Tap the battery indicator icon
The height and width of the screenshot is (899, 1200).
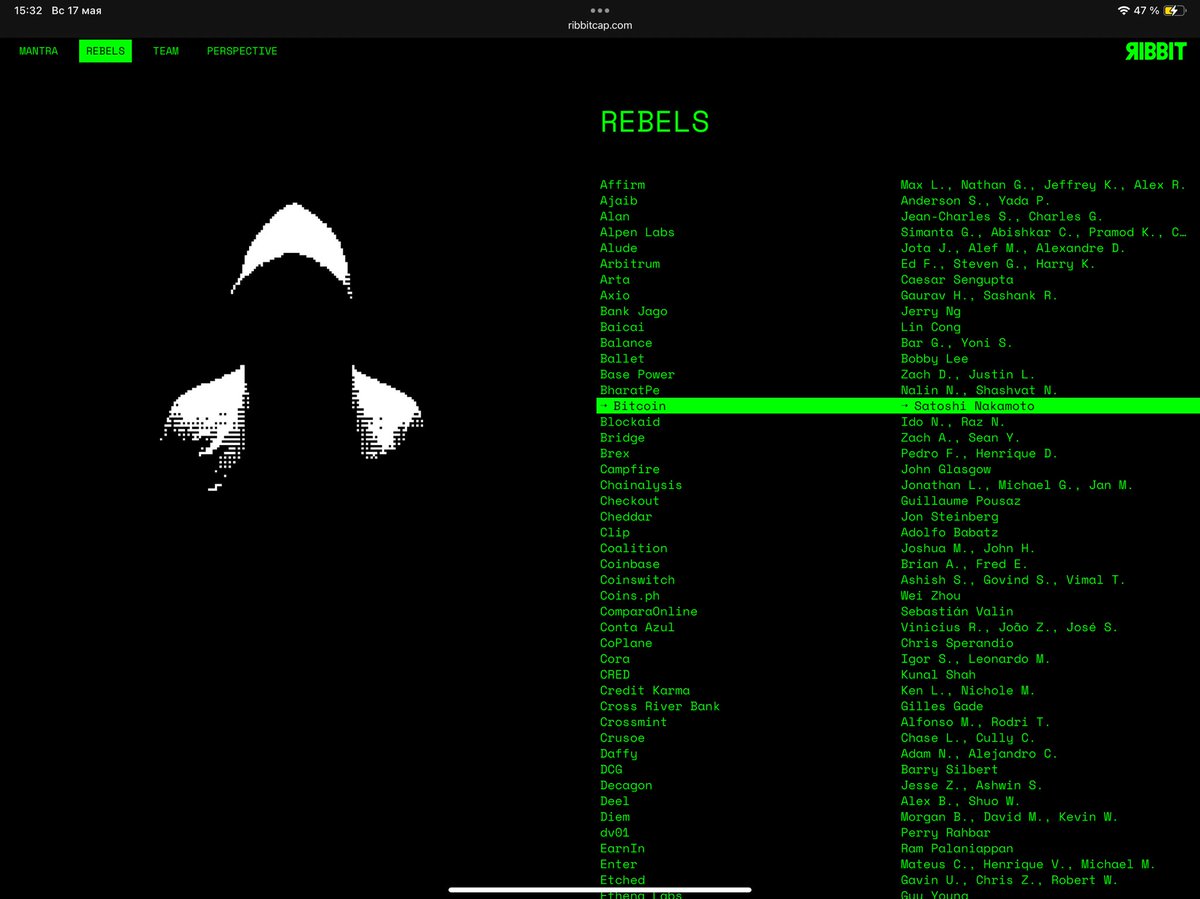click(x=1177, y=10)
